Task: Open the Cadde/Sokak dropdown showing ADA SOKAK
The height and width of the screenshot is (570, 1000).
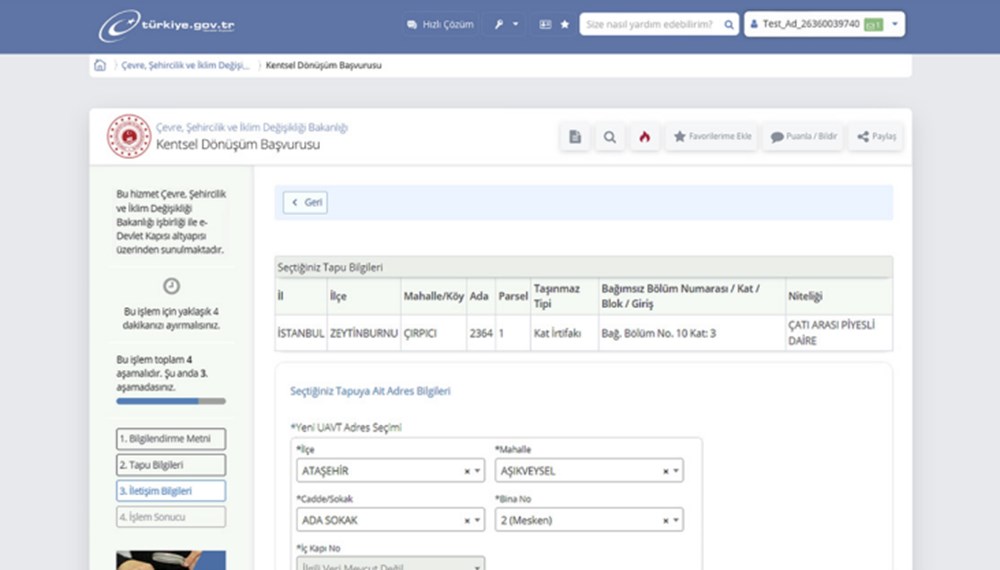Action: coord(477,520)
